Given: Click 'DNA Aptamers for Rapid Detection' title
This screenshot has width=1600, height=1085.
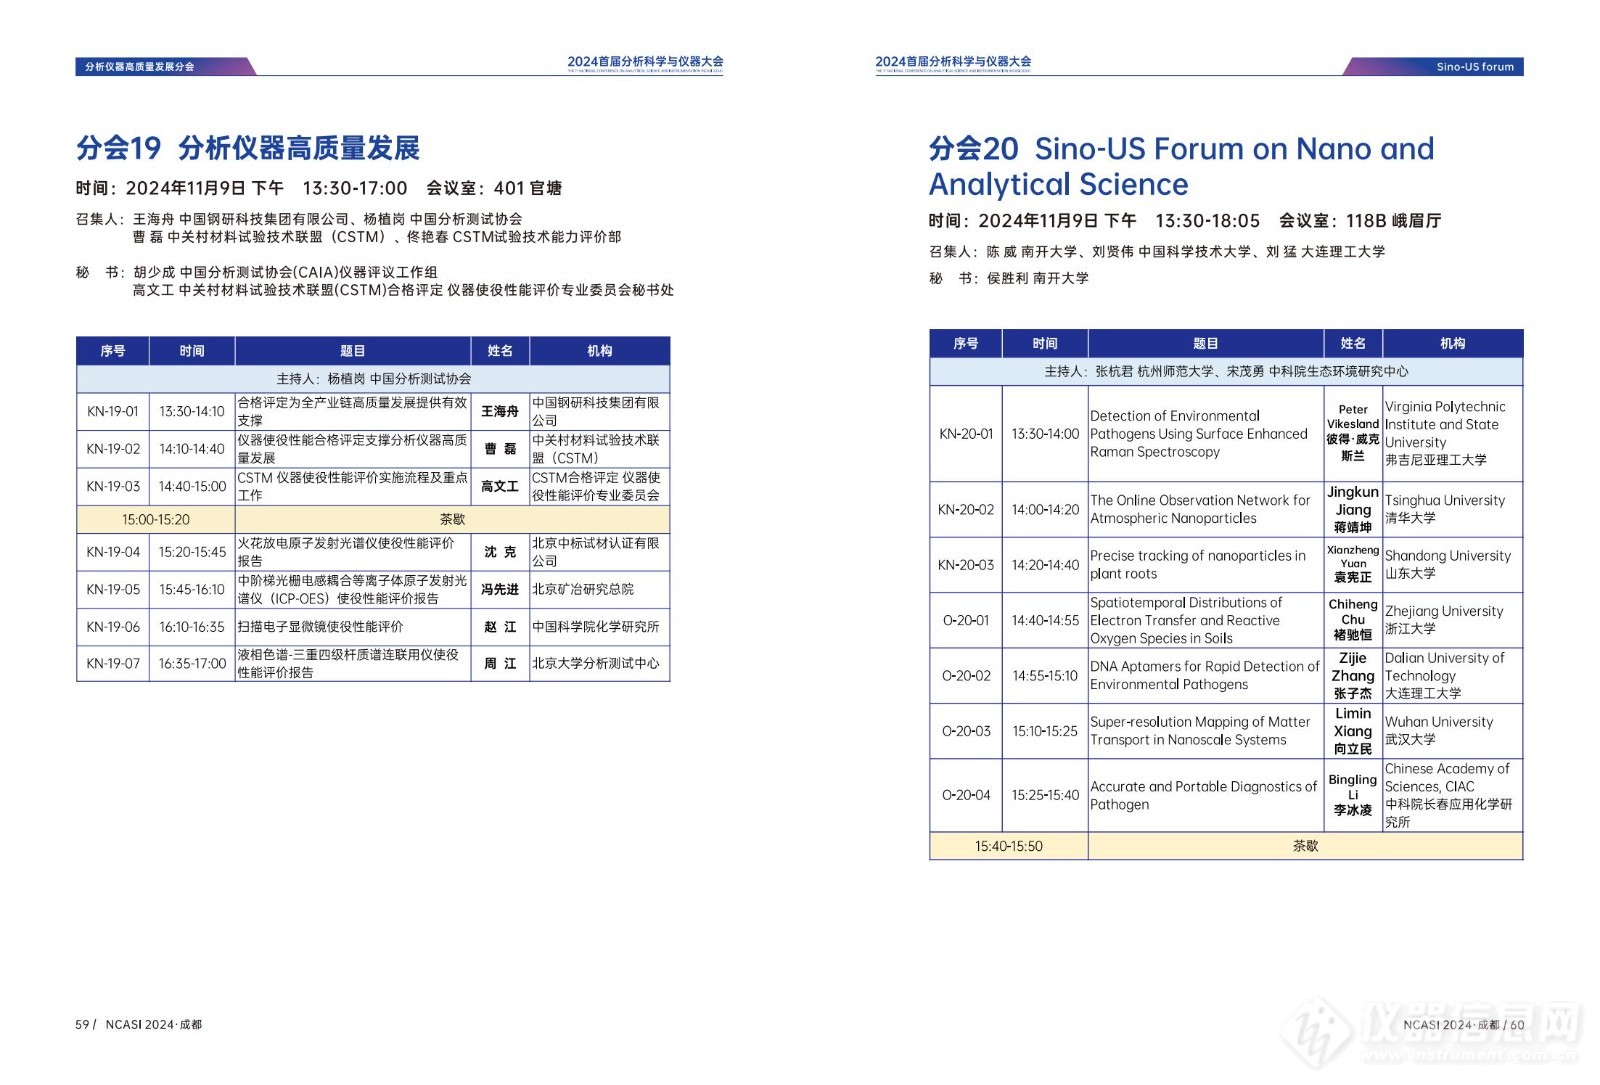Looking at the screenshot, I should pyautogui.click(x=1205, y=675).
